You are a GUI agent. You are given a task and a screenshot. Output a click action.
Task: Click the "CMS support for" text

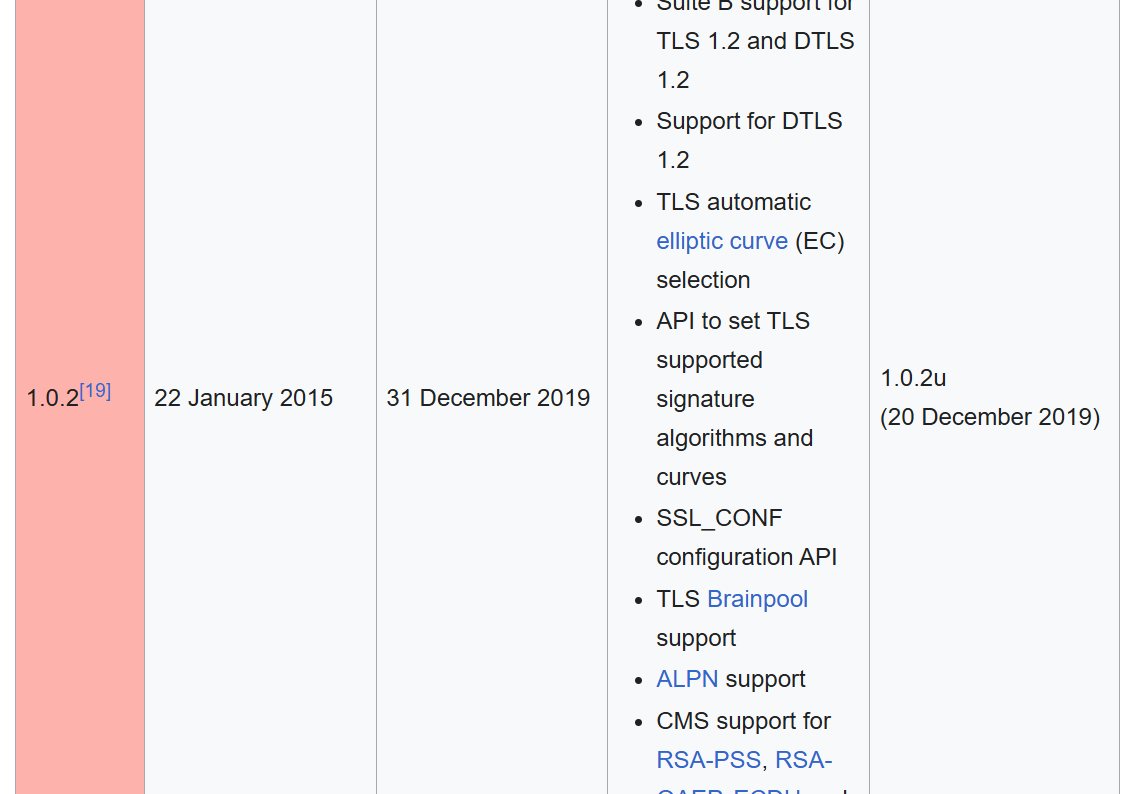tap(743, 721)
